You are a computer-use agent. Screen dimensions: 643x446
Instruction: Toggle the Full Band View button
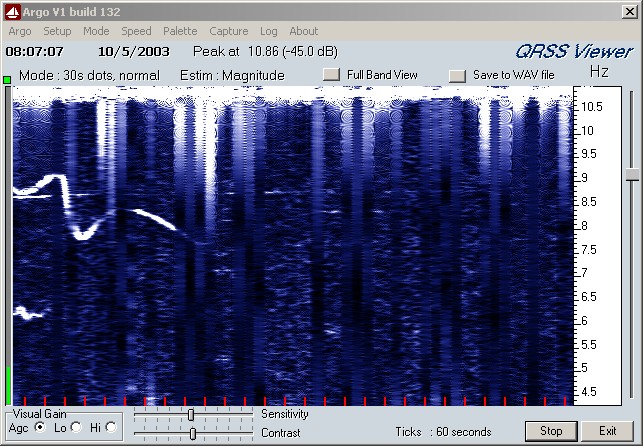pos(331,75)
